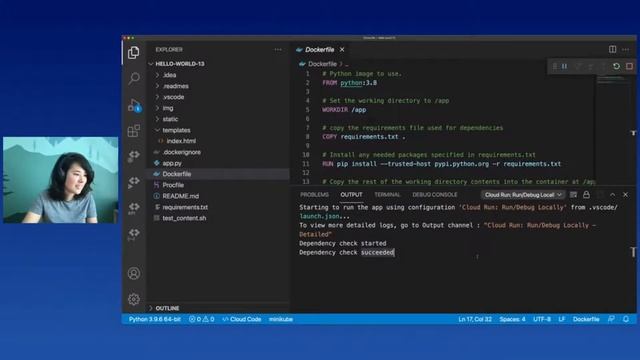640x360 pixels.
Task: Place cursor on 'WORKDIR /app' line
Action: (x=344, y=110)
